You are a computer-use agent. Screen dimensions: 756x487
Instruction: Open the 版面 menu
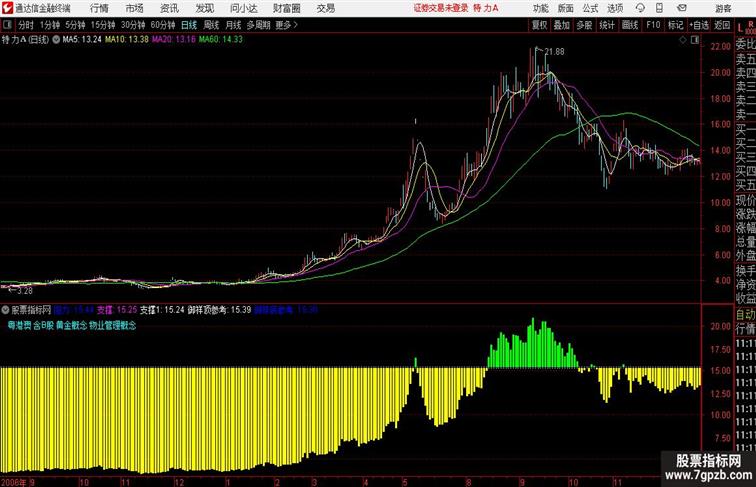click(566, 8)
